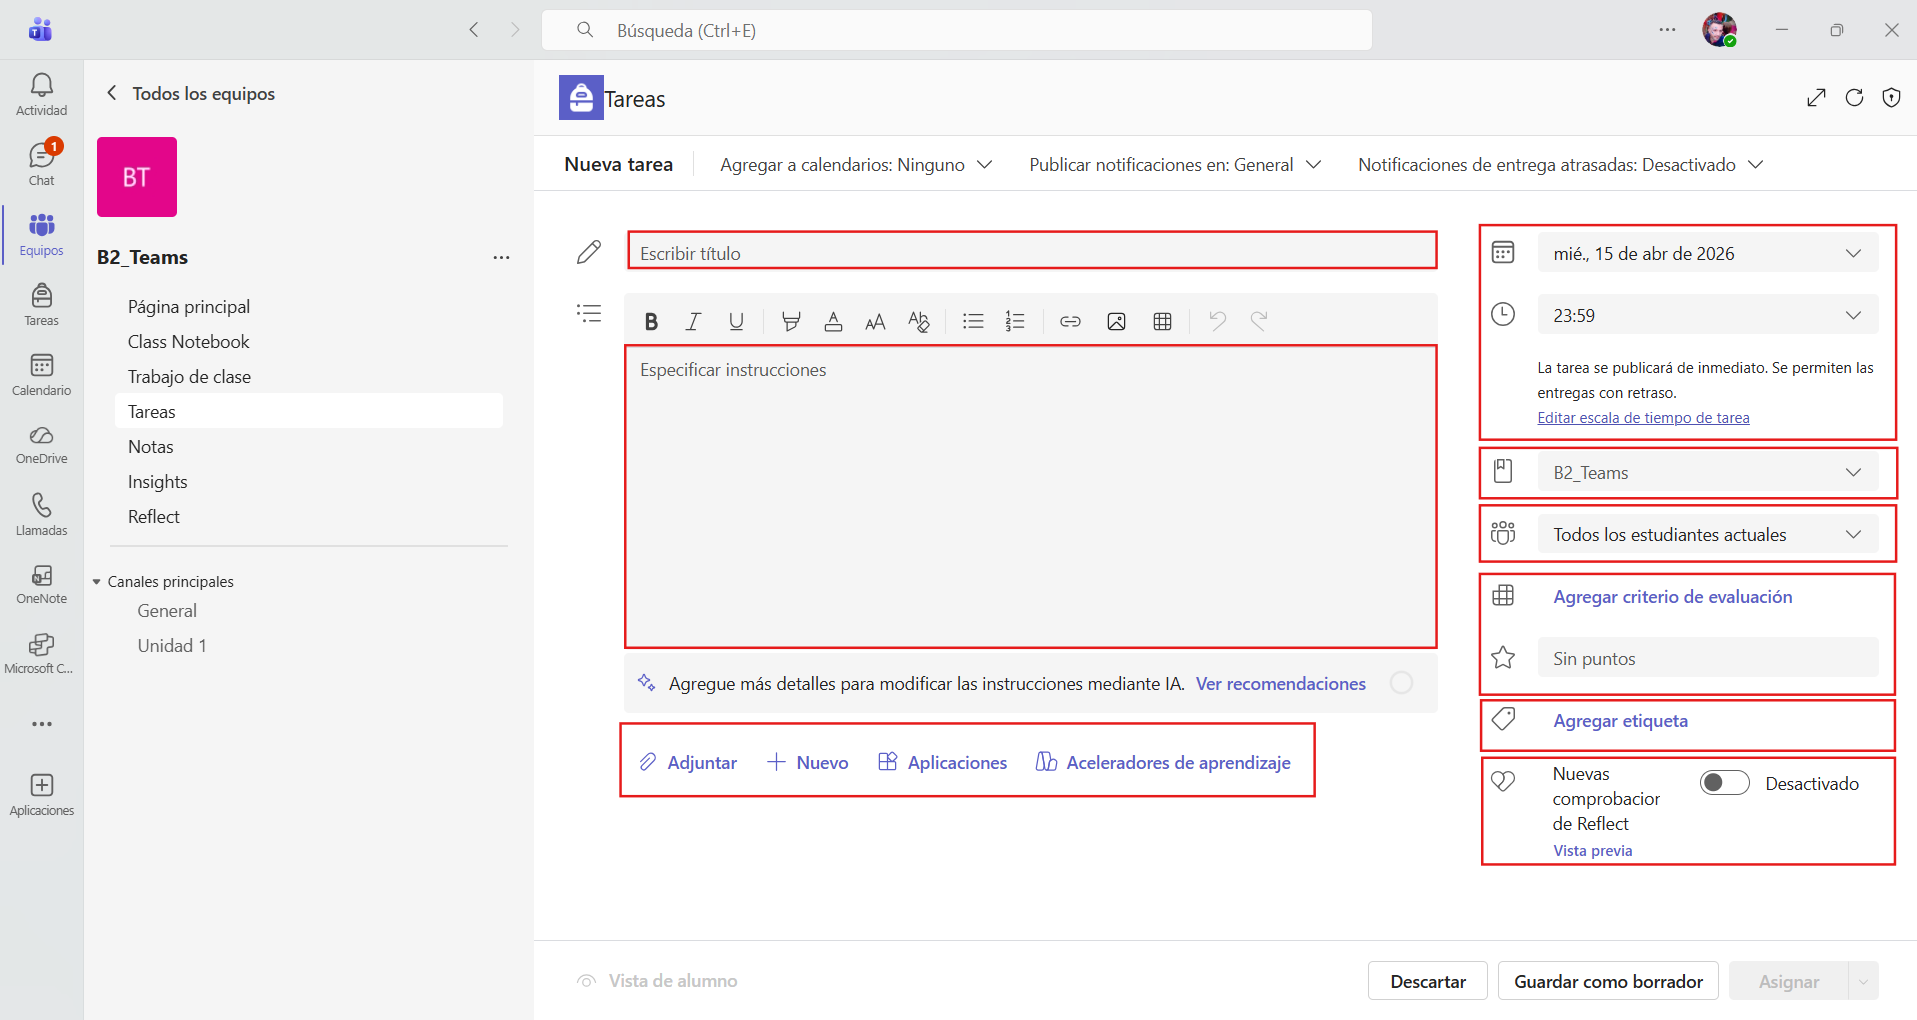Open the Publicar notificaciones en dropdown

coord(1175,165)
